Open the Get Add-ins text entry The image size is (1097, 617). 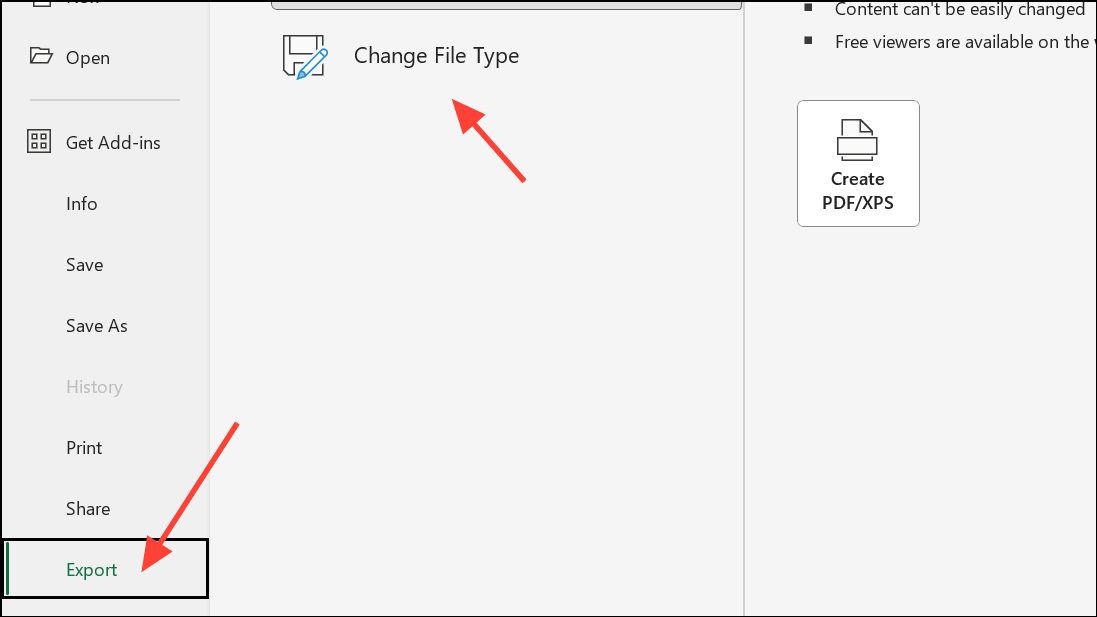tap(113, 143)
